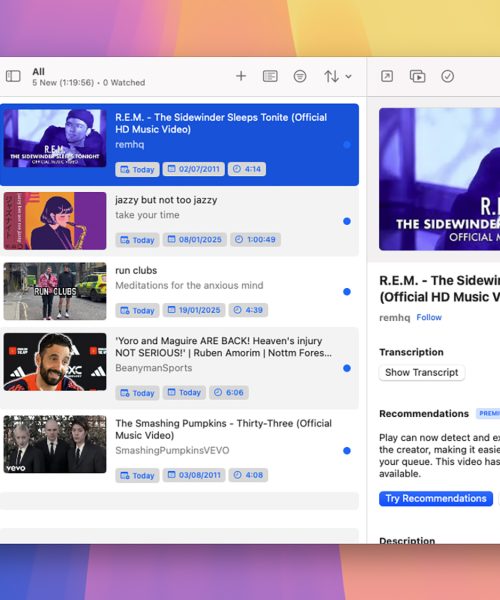The width and height of the screenshot is (500, 600).
Task: Toggle unwatched dot on jazzy video
Action: [347, 221]
